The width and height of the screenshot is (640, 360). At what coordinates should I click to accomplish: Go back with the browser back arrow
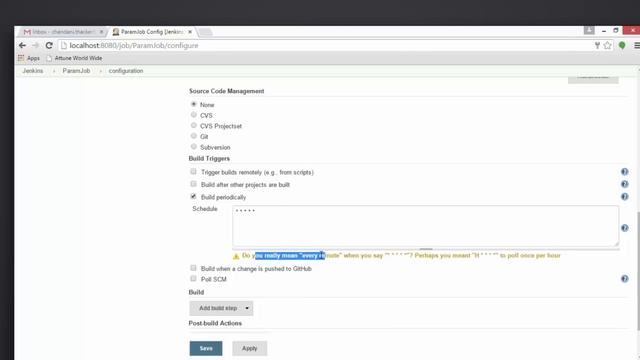[x=22, y=45]
